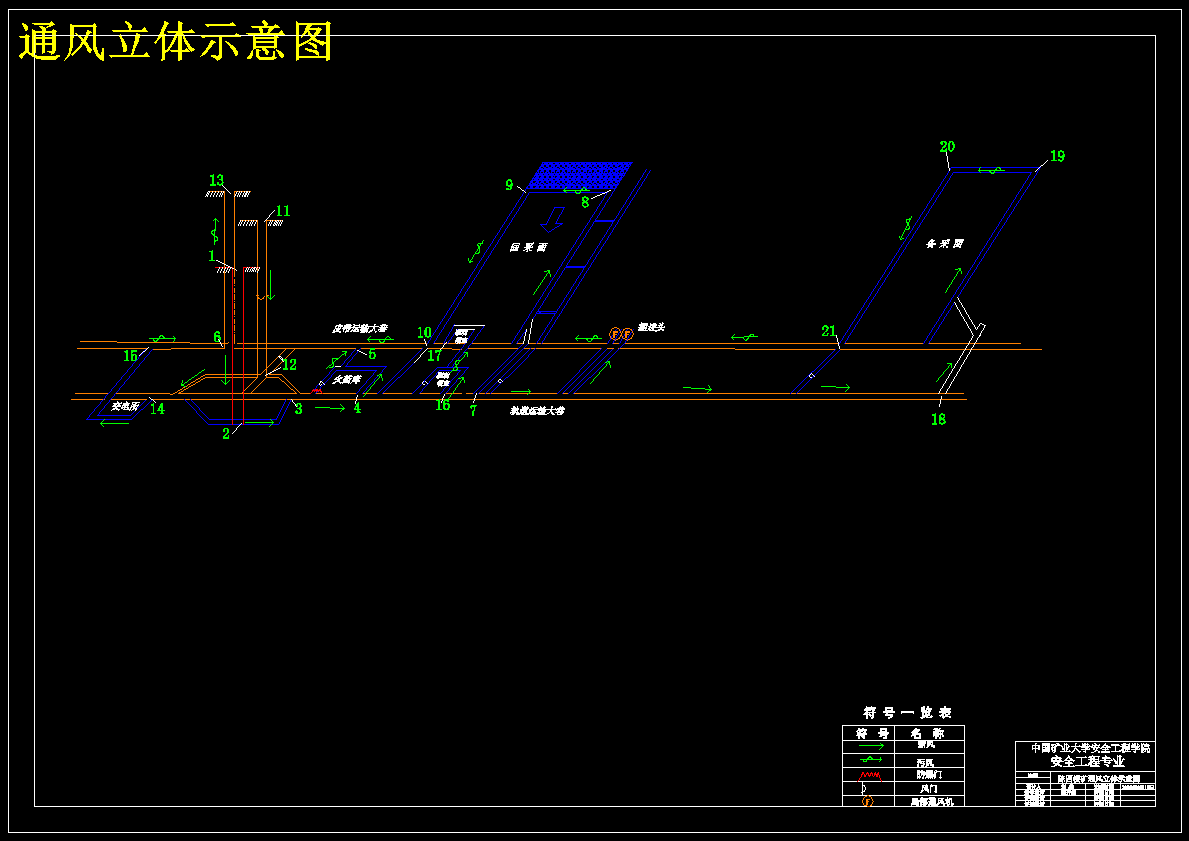Click the 变电所 substation label

point(125,406)
